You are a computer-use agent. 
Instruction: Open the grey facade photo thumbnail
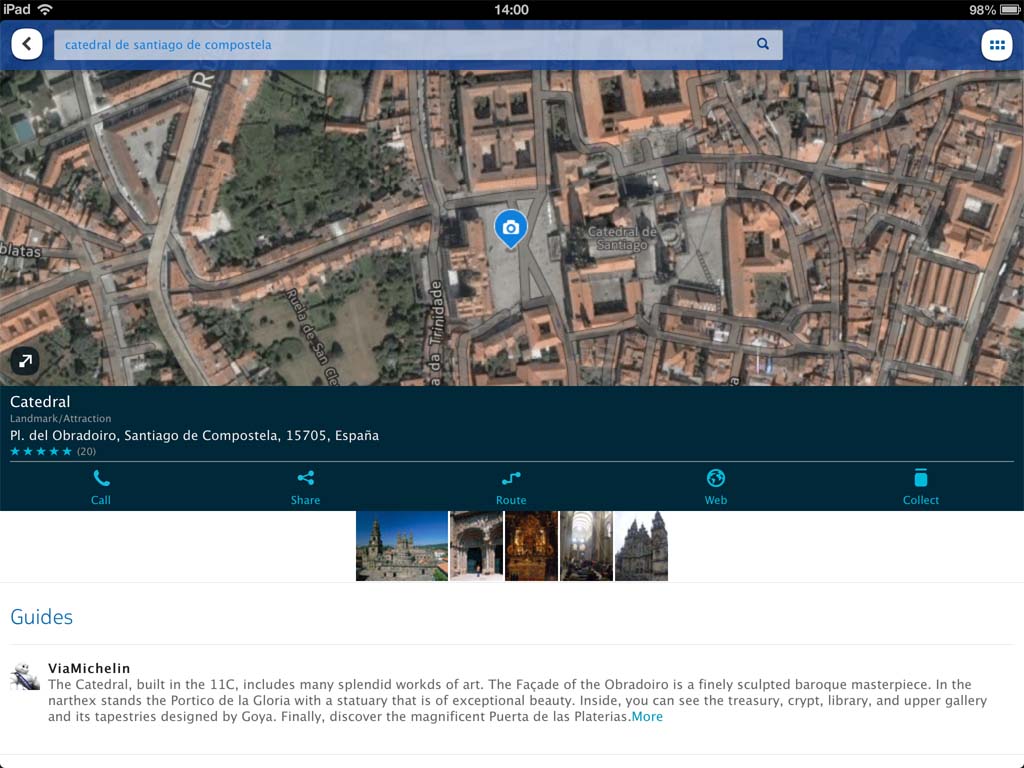click(641, 546)
